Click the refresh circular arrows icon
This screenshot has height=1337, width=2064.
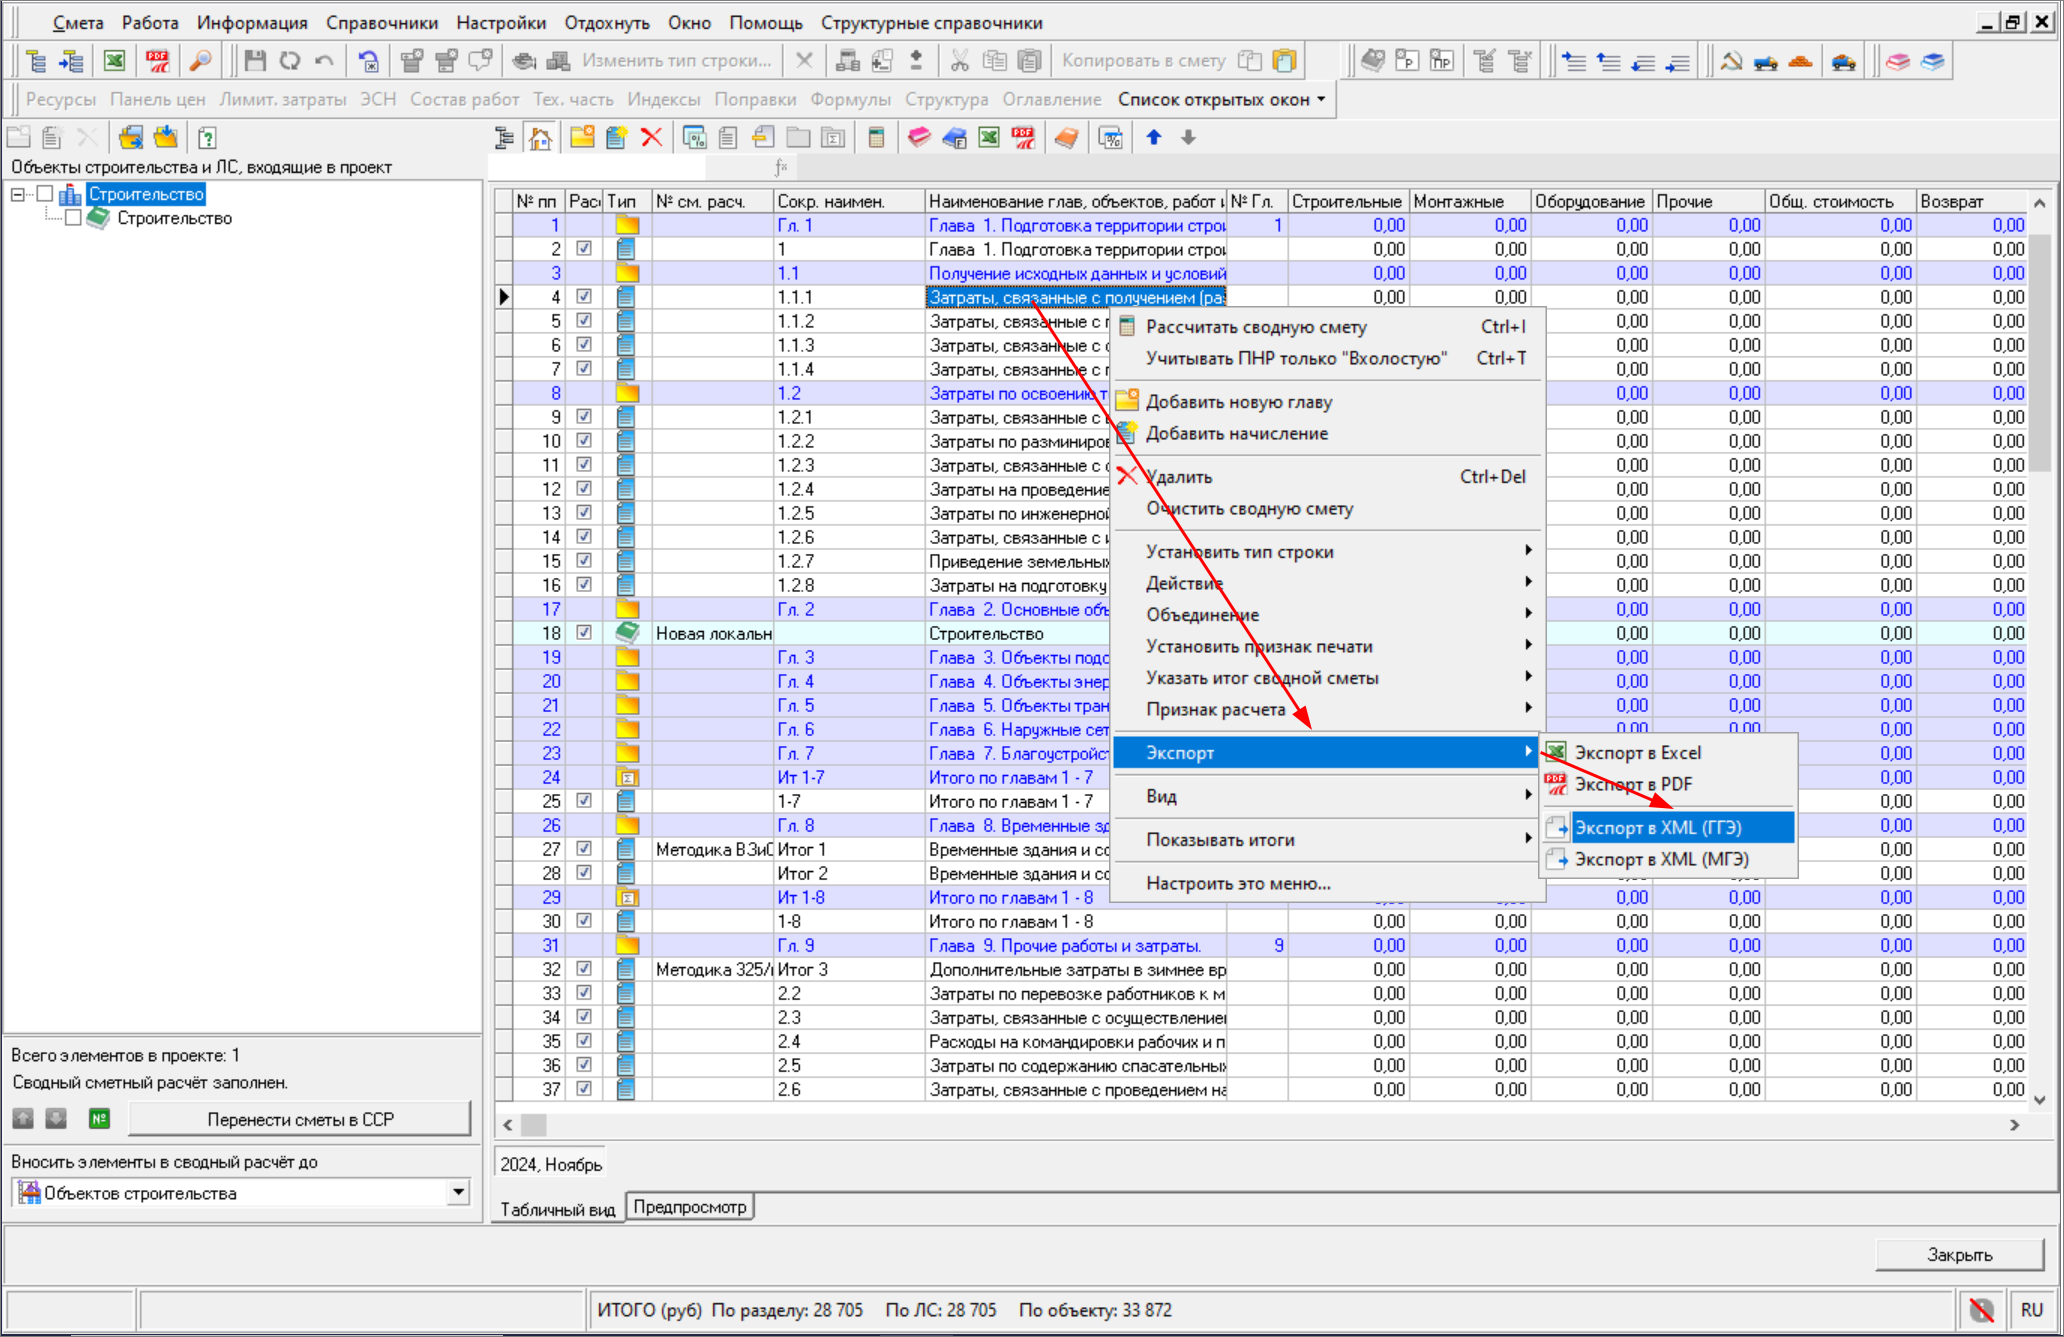(290, 61)
